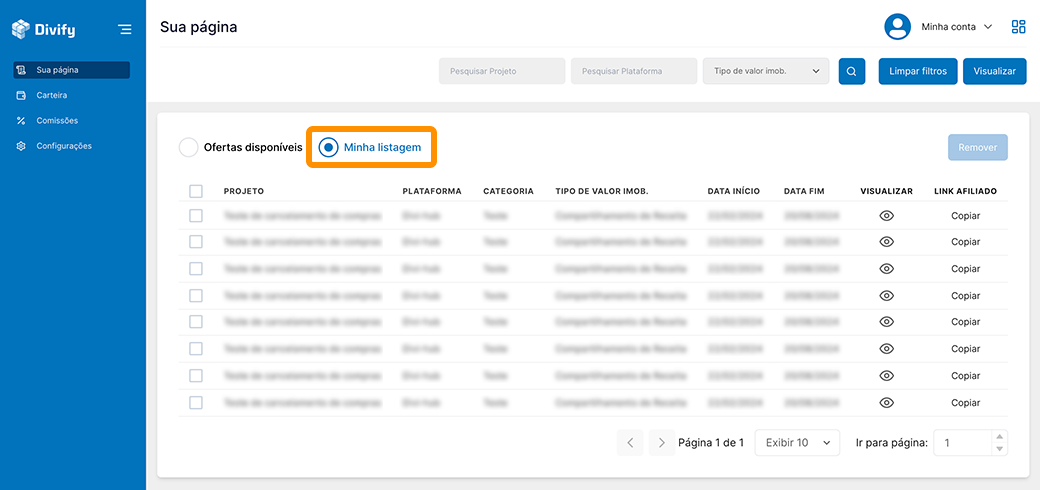Select the Ofertas disponíveis radio button
This screenshot has width=1040, height=490.
pos(188,147)
